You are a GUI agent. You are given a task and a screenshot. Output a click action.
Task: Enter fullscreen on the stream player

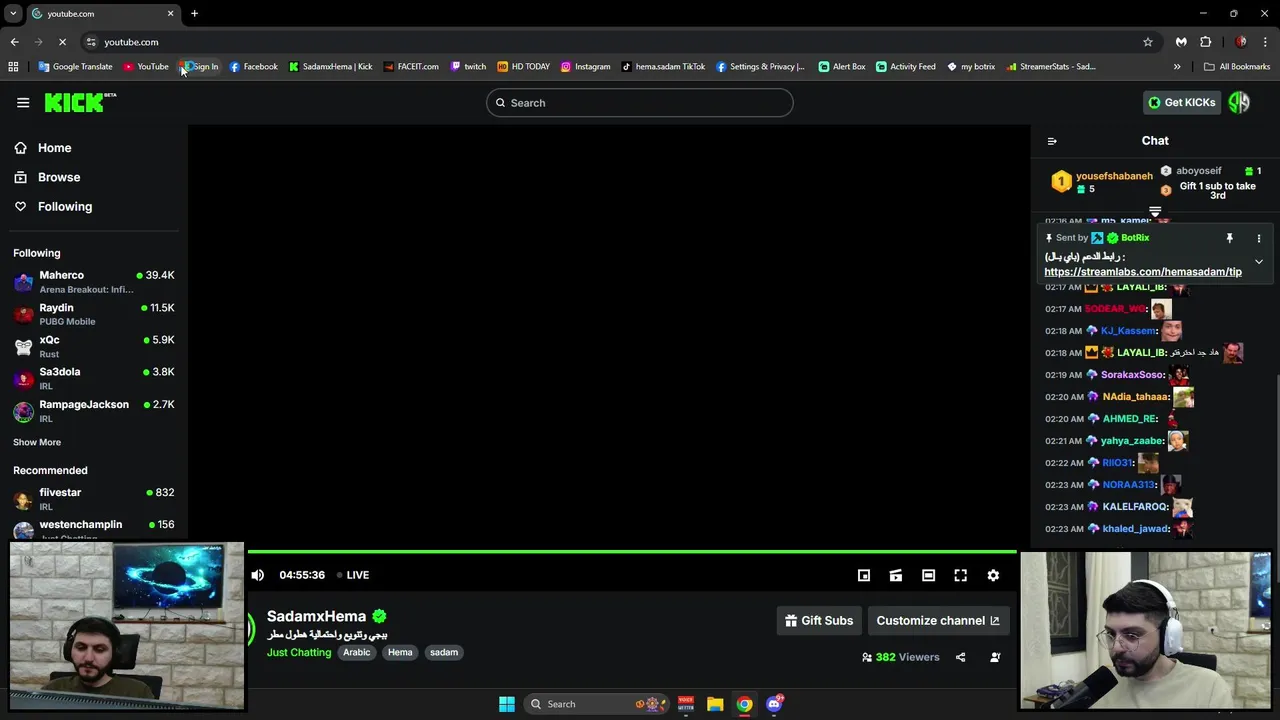961,575
